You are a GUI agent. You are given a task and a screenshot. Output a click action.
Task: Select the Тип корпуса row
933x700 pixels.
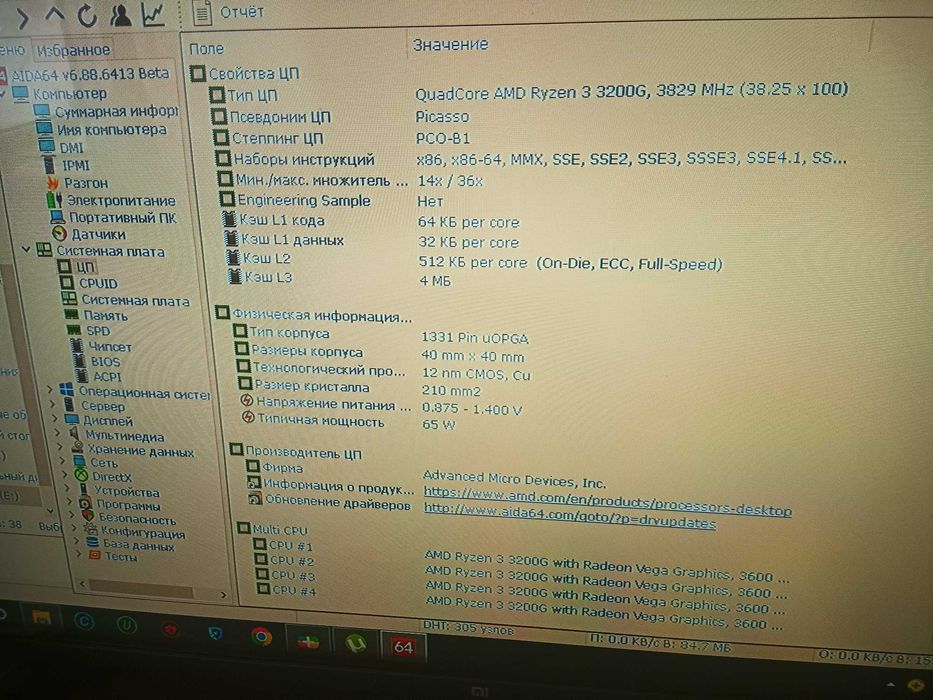(381, 335)
